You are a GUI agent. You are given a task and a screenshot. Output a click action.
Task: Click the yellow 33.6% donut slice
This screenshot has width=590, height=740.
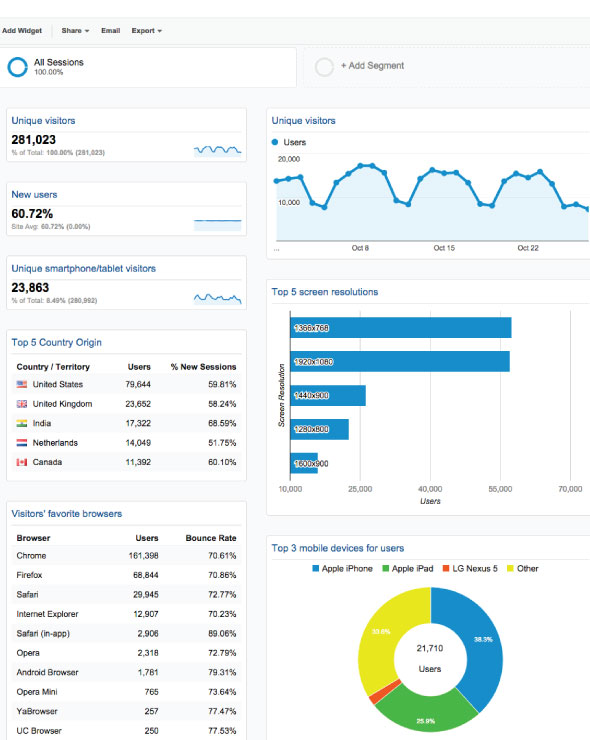380,635
